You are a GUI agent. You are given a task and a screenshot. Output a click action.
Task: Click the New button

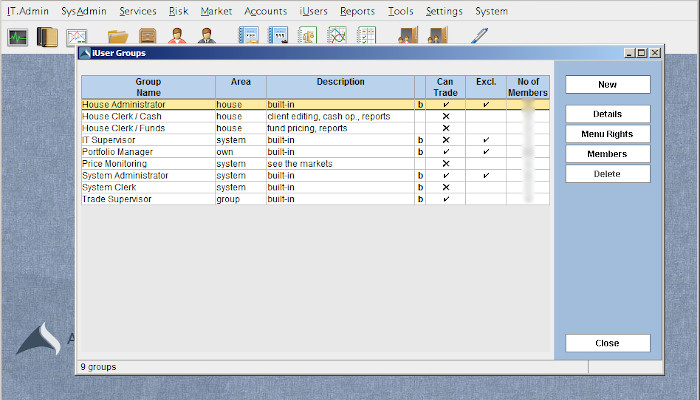click(607, 85)
